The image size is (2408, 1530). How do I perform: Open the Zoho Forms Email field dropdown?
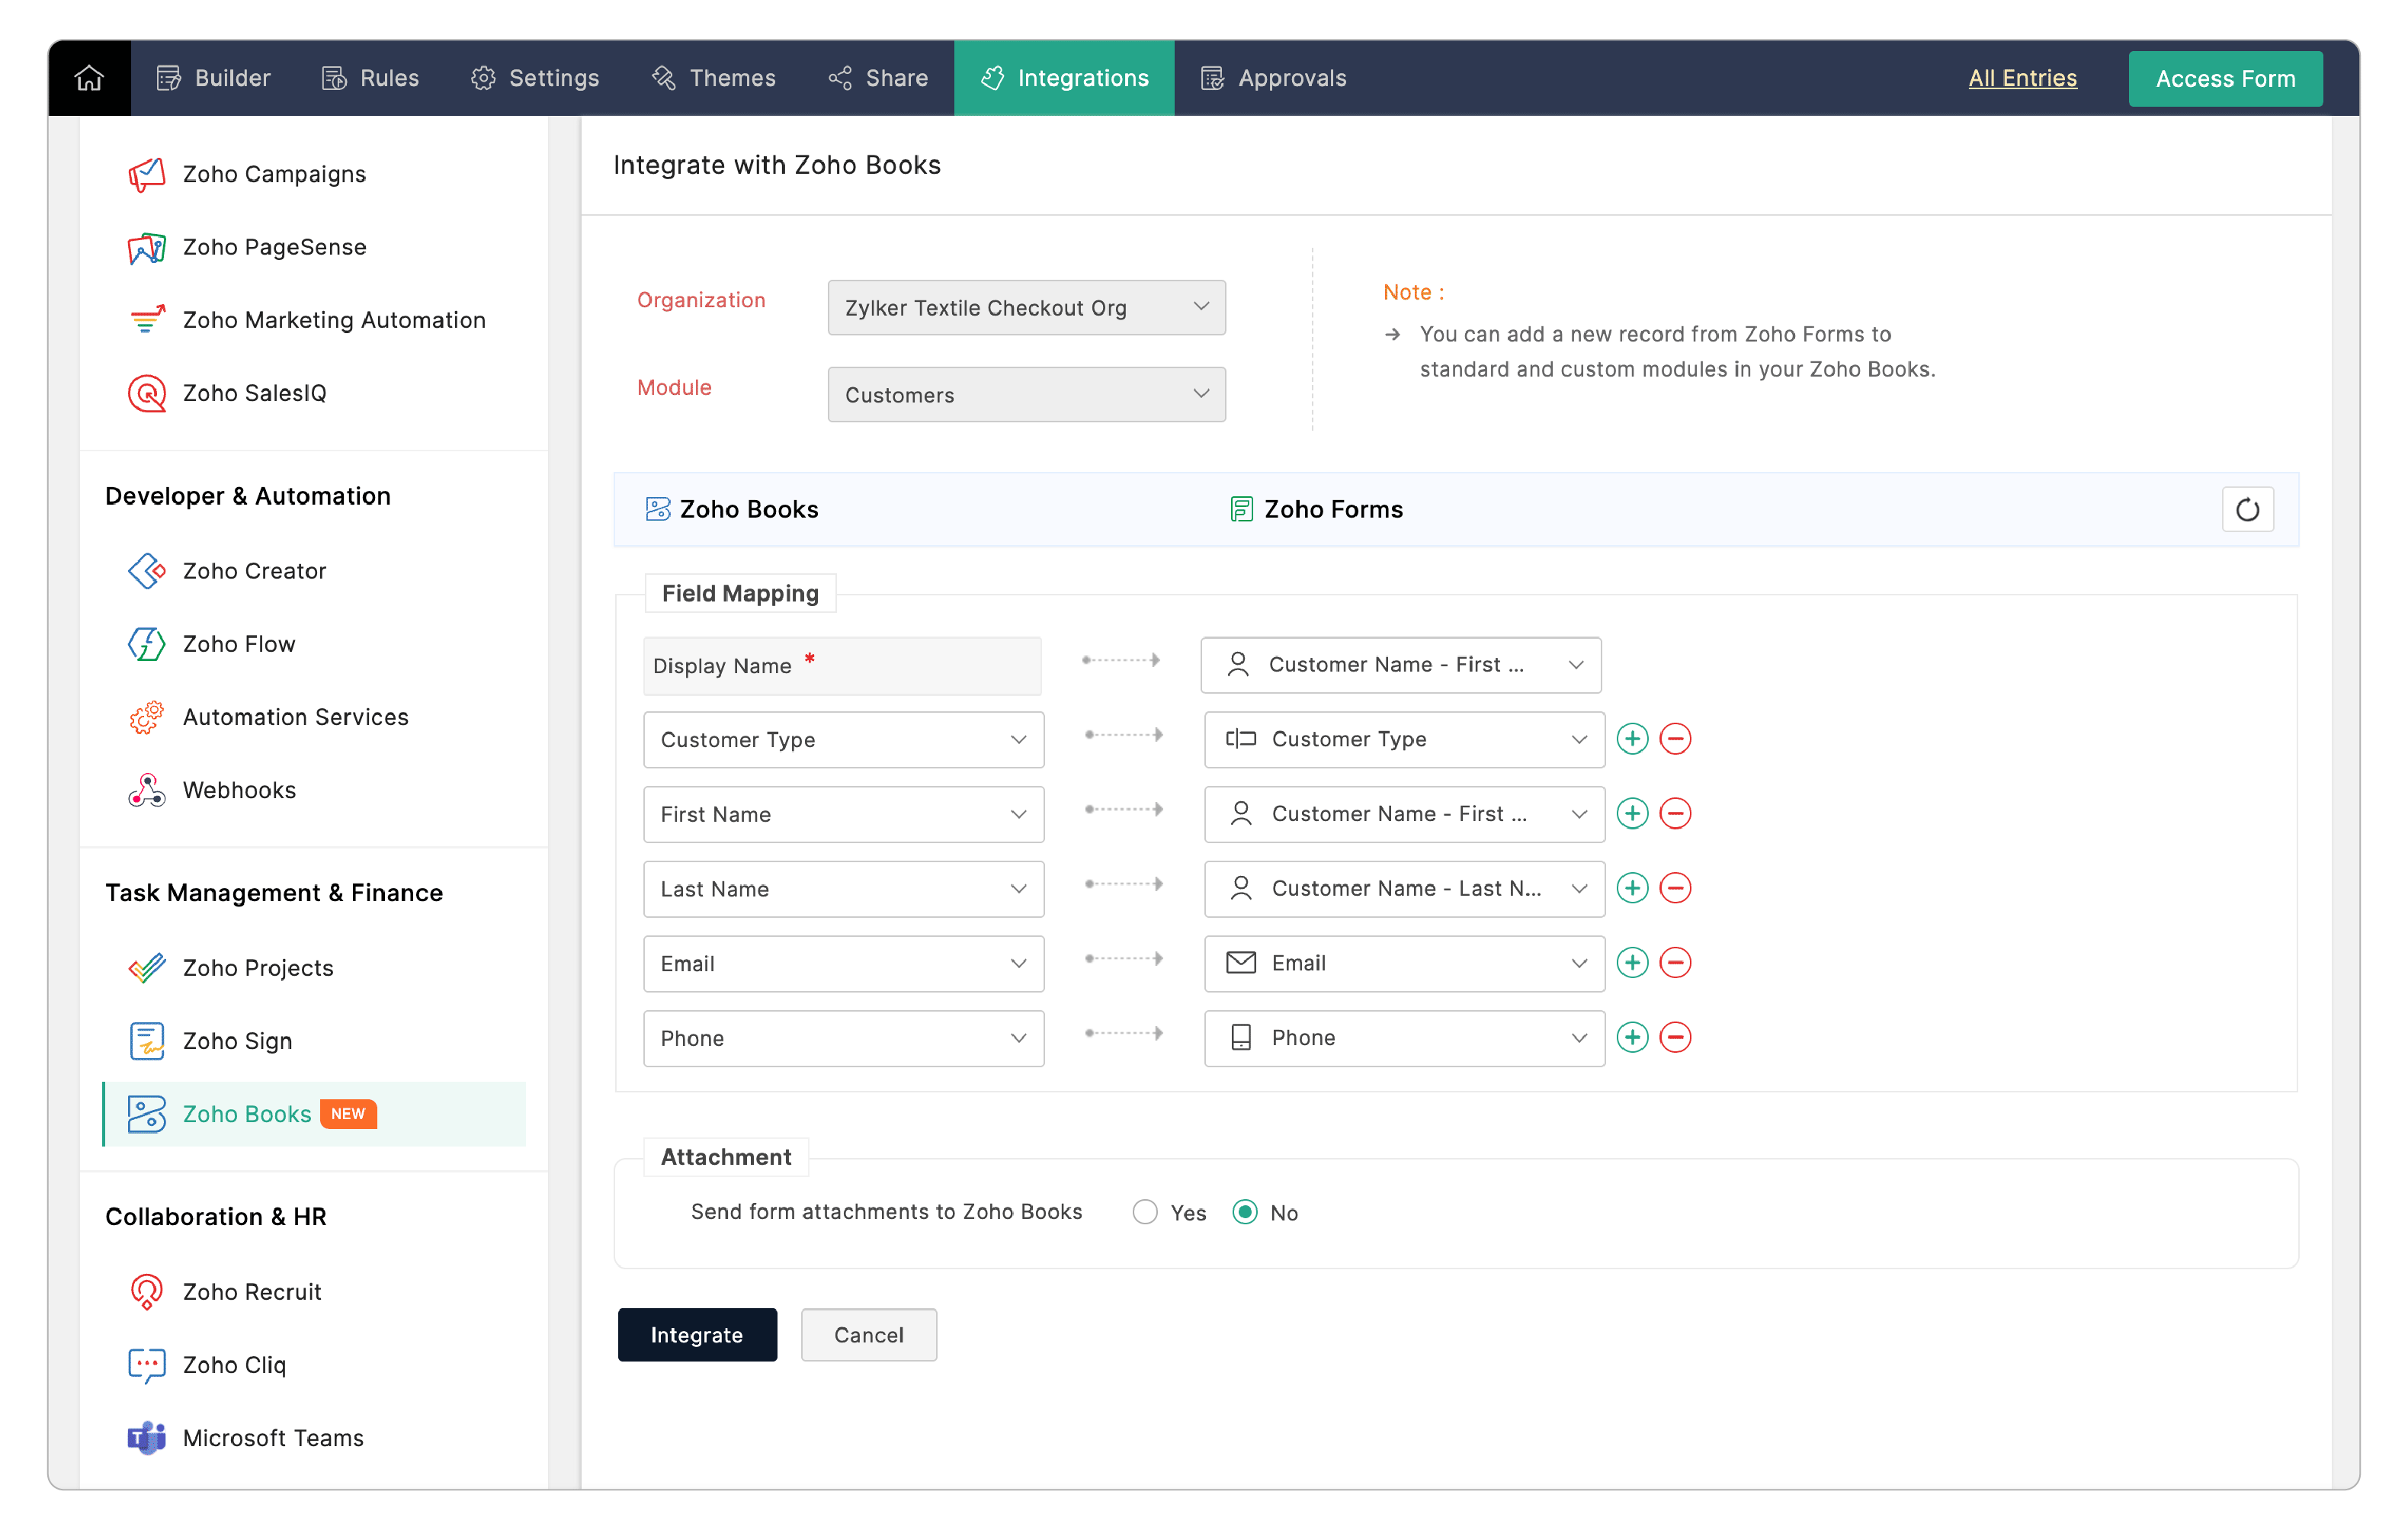tap(1403, 962)
